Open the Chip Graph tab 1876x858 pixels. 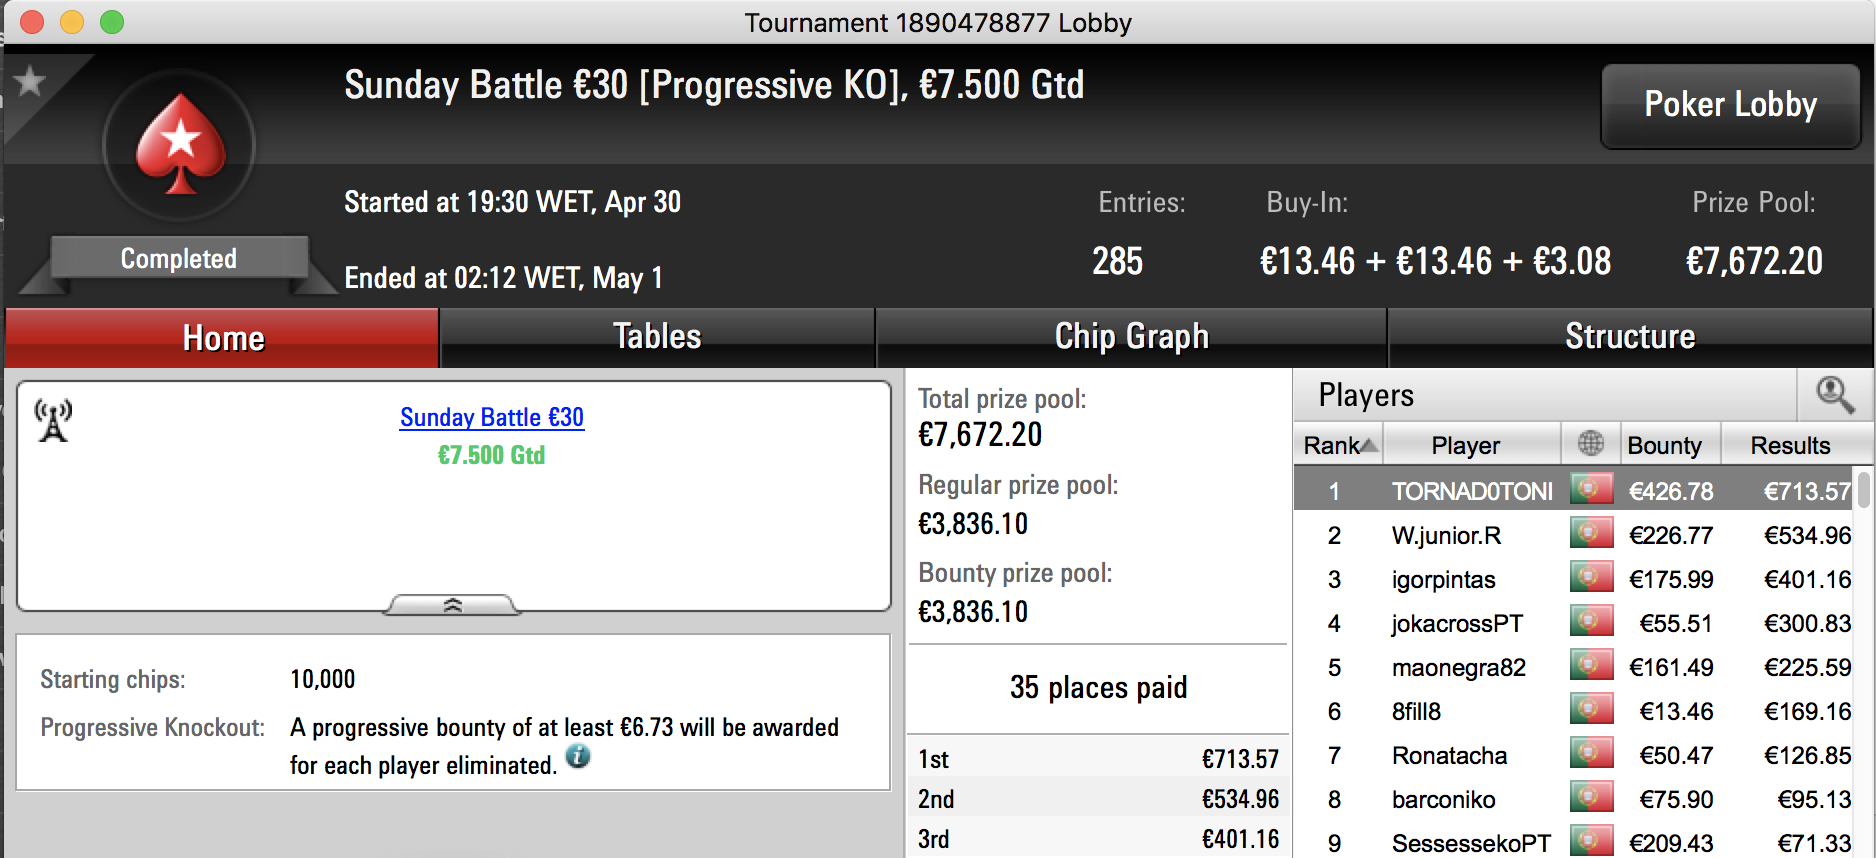(1131, 337)
